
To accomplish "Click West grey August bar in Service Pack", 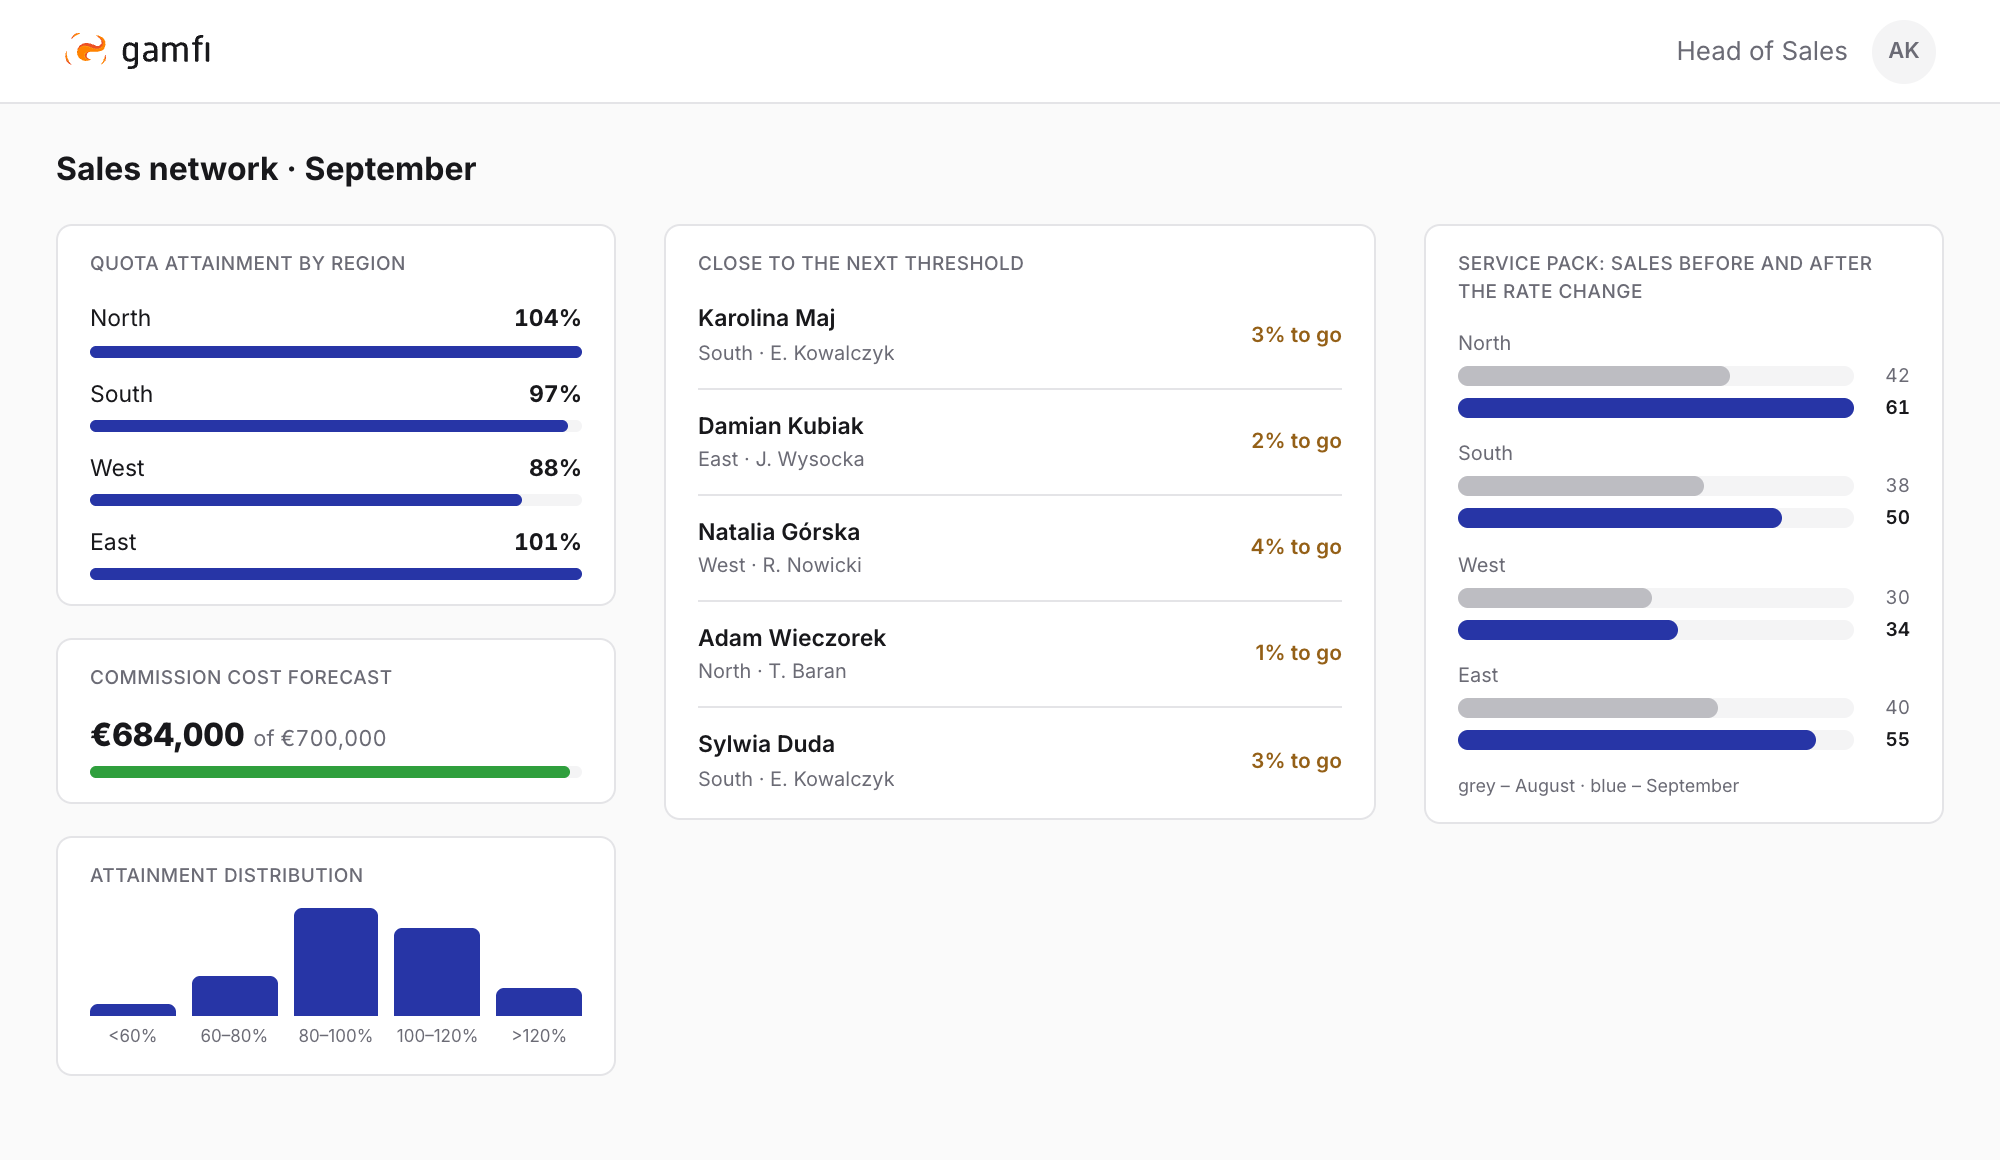I will [x=1555, y=598].
